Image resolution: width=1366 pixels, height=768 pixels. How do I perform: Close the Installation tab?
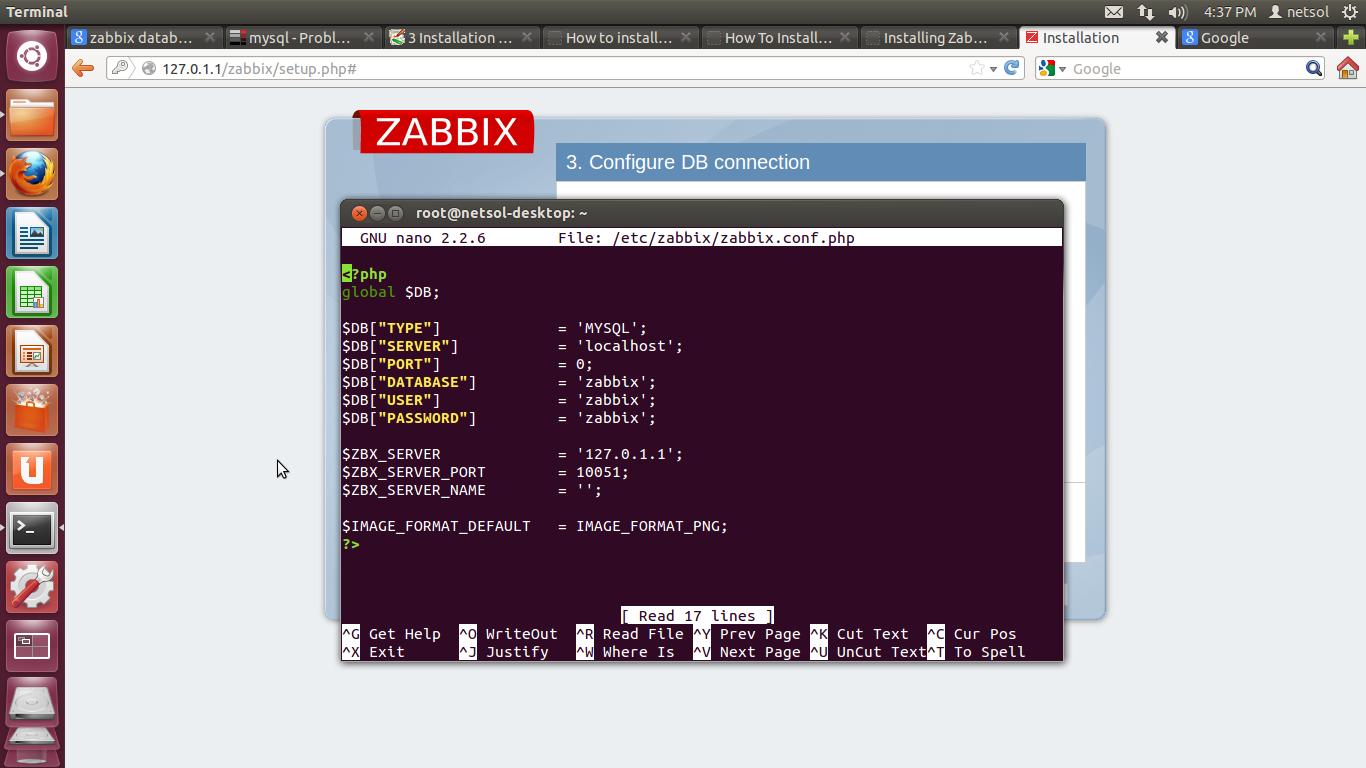pyautogui.click(x=1161, y=37)
